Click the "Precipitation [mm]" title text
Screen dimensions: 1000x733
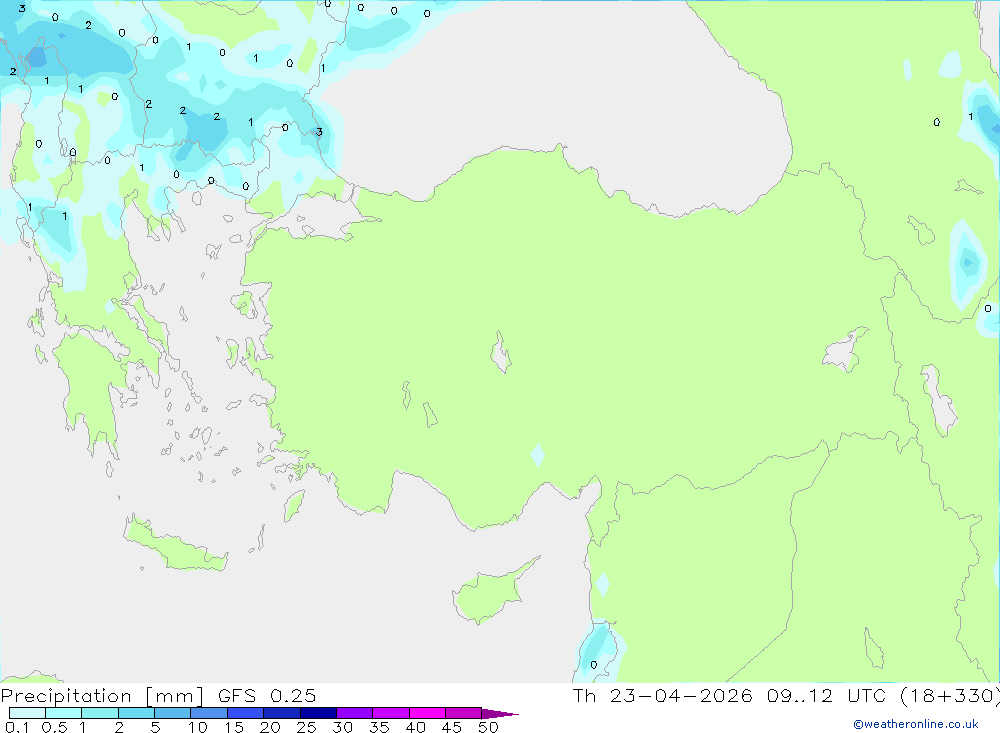102,696
